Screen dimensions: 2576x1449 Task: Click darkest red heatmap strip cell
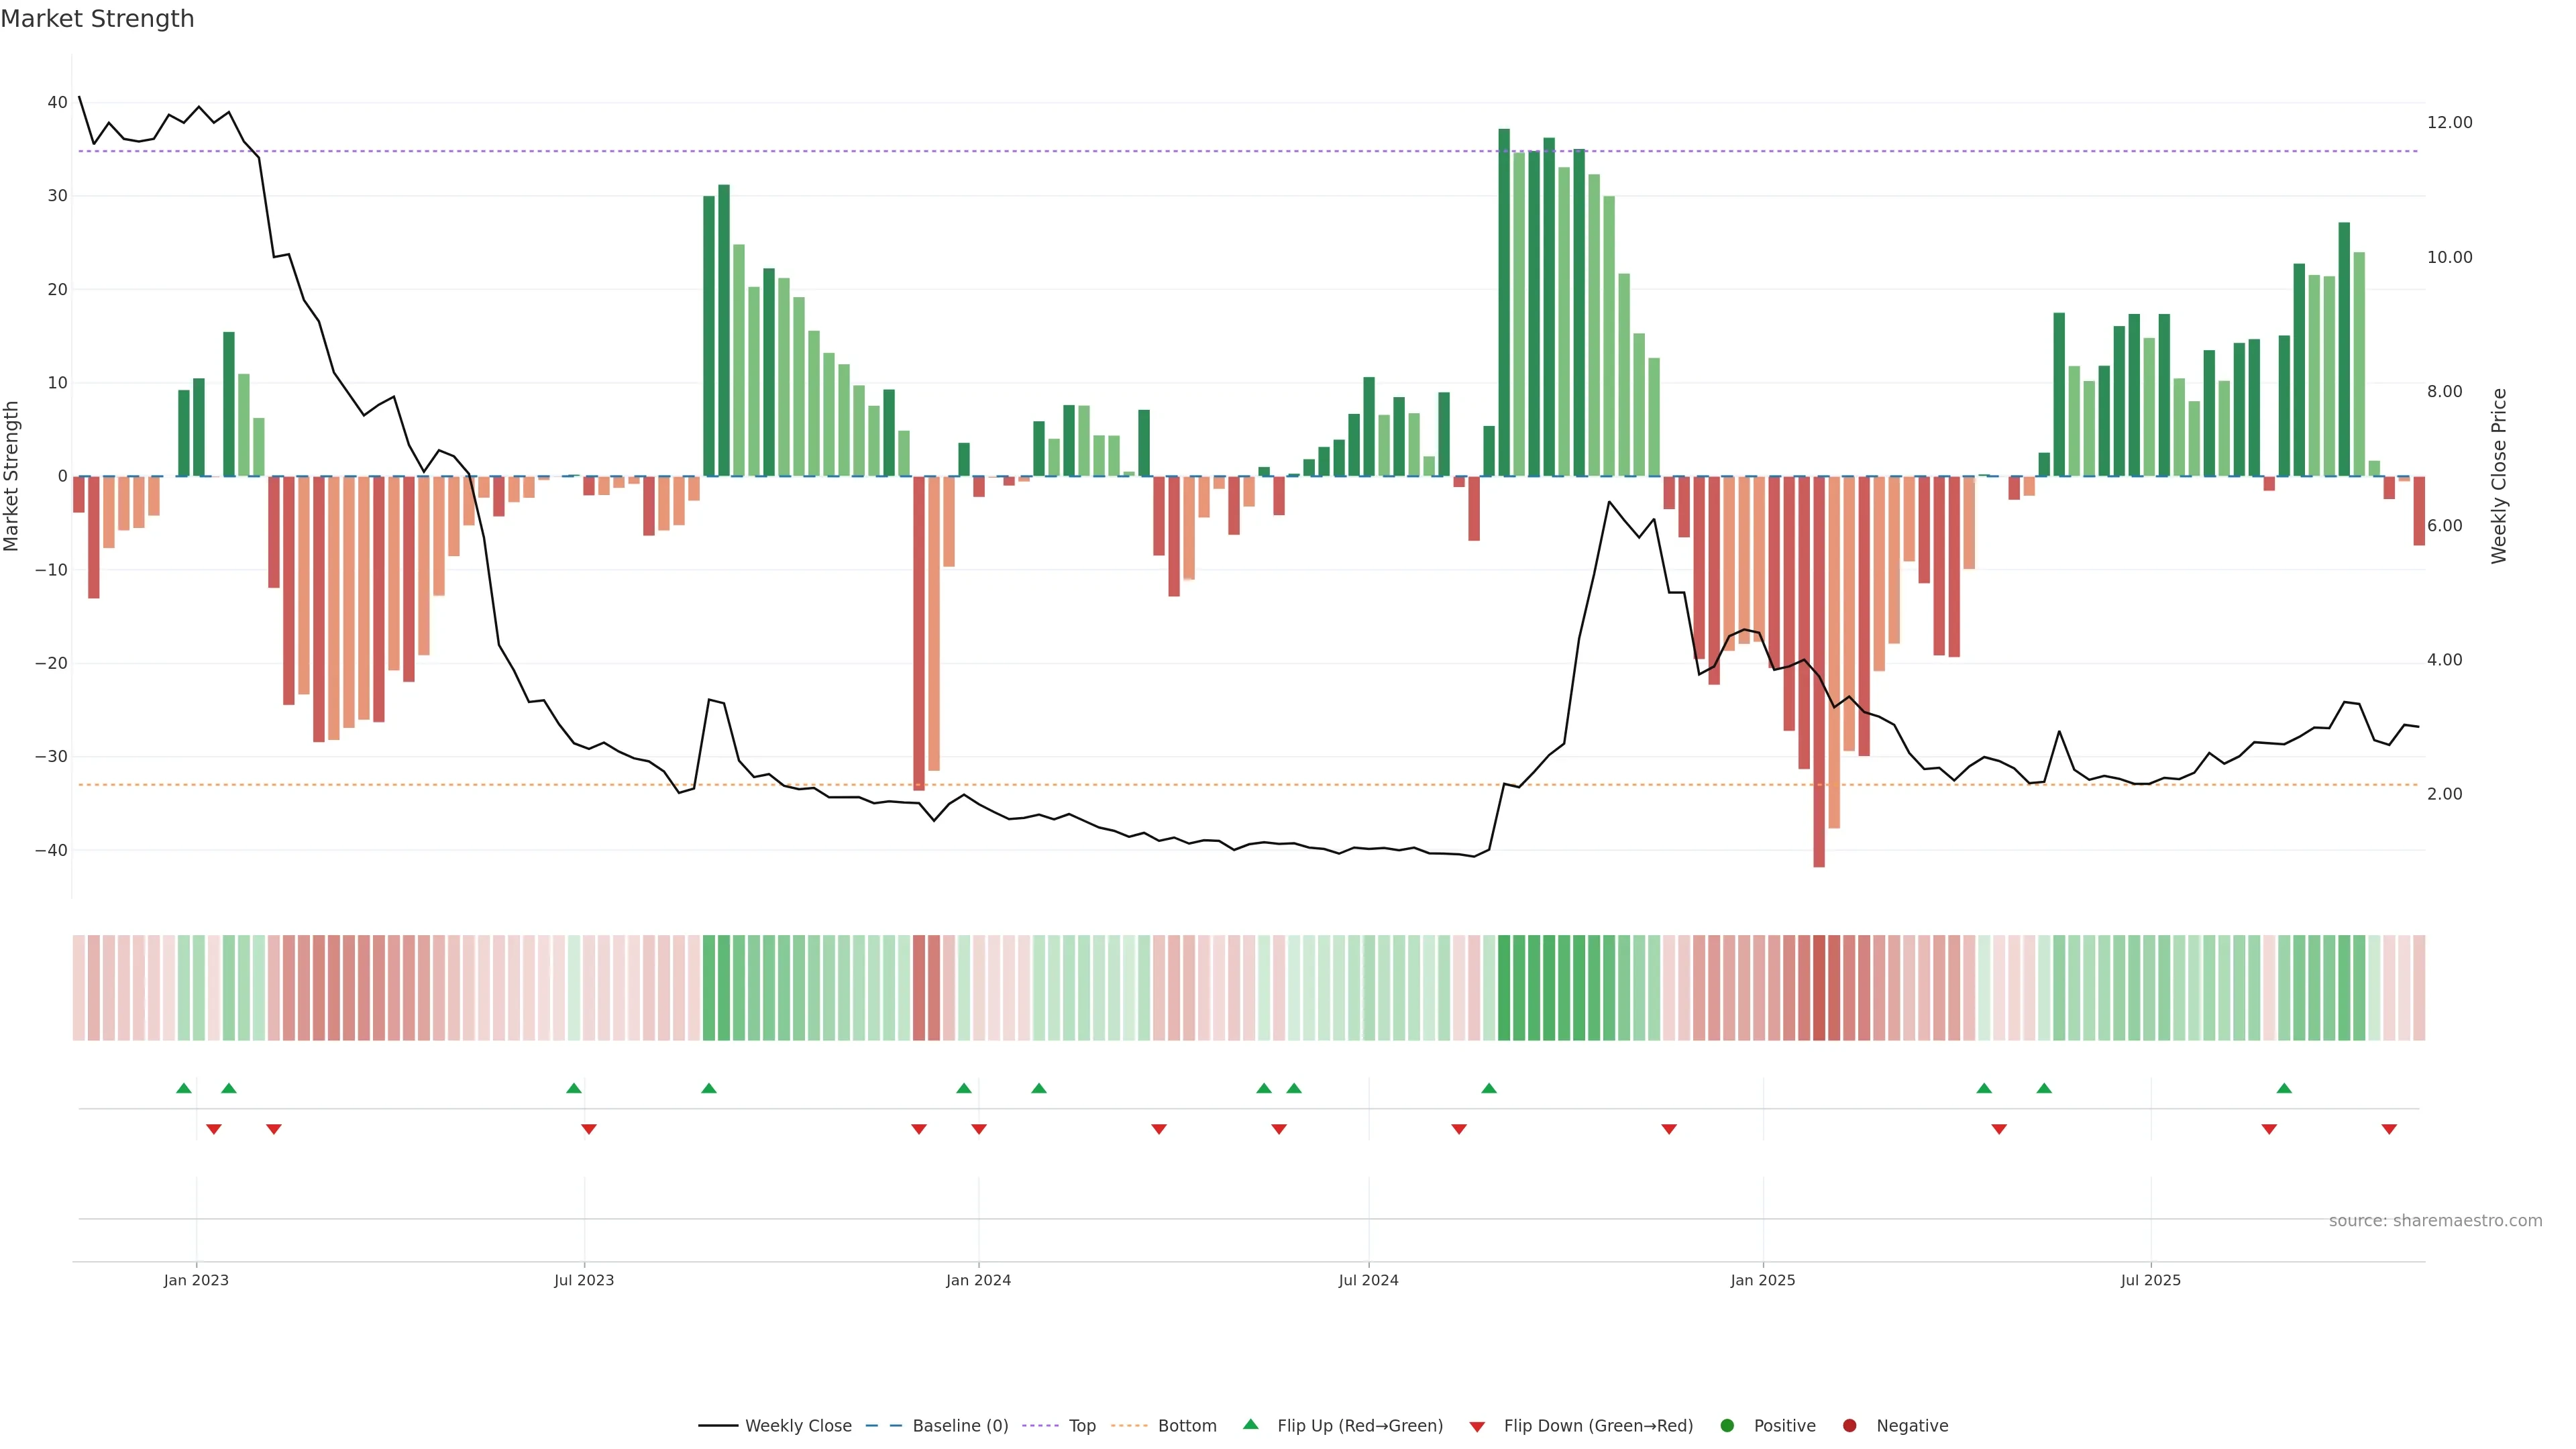(x=1819, y=988)
